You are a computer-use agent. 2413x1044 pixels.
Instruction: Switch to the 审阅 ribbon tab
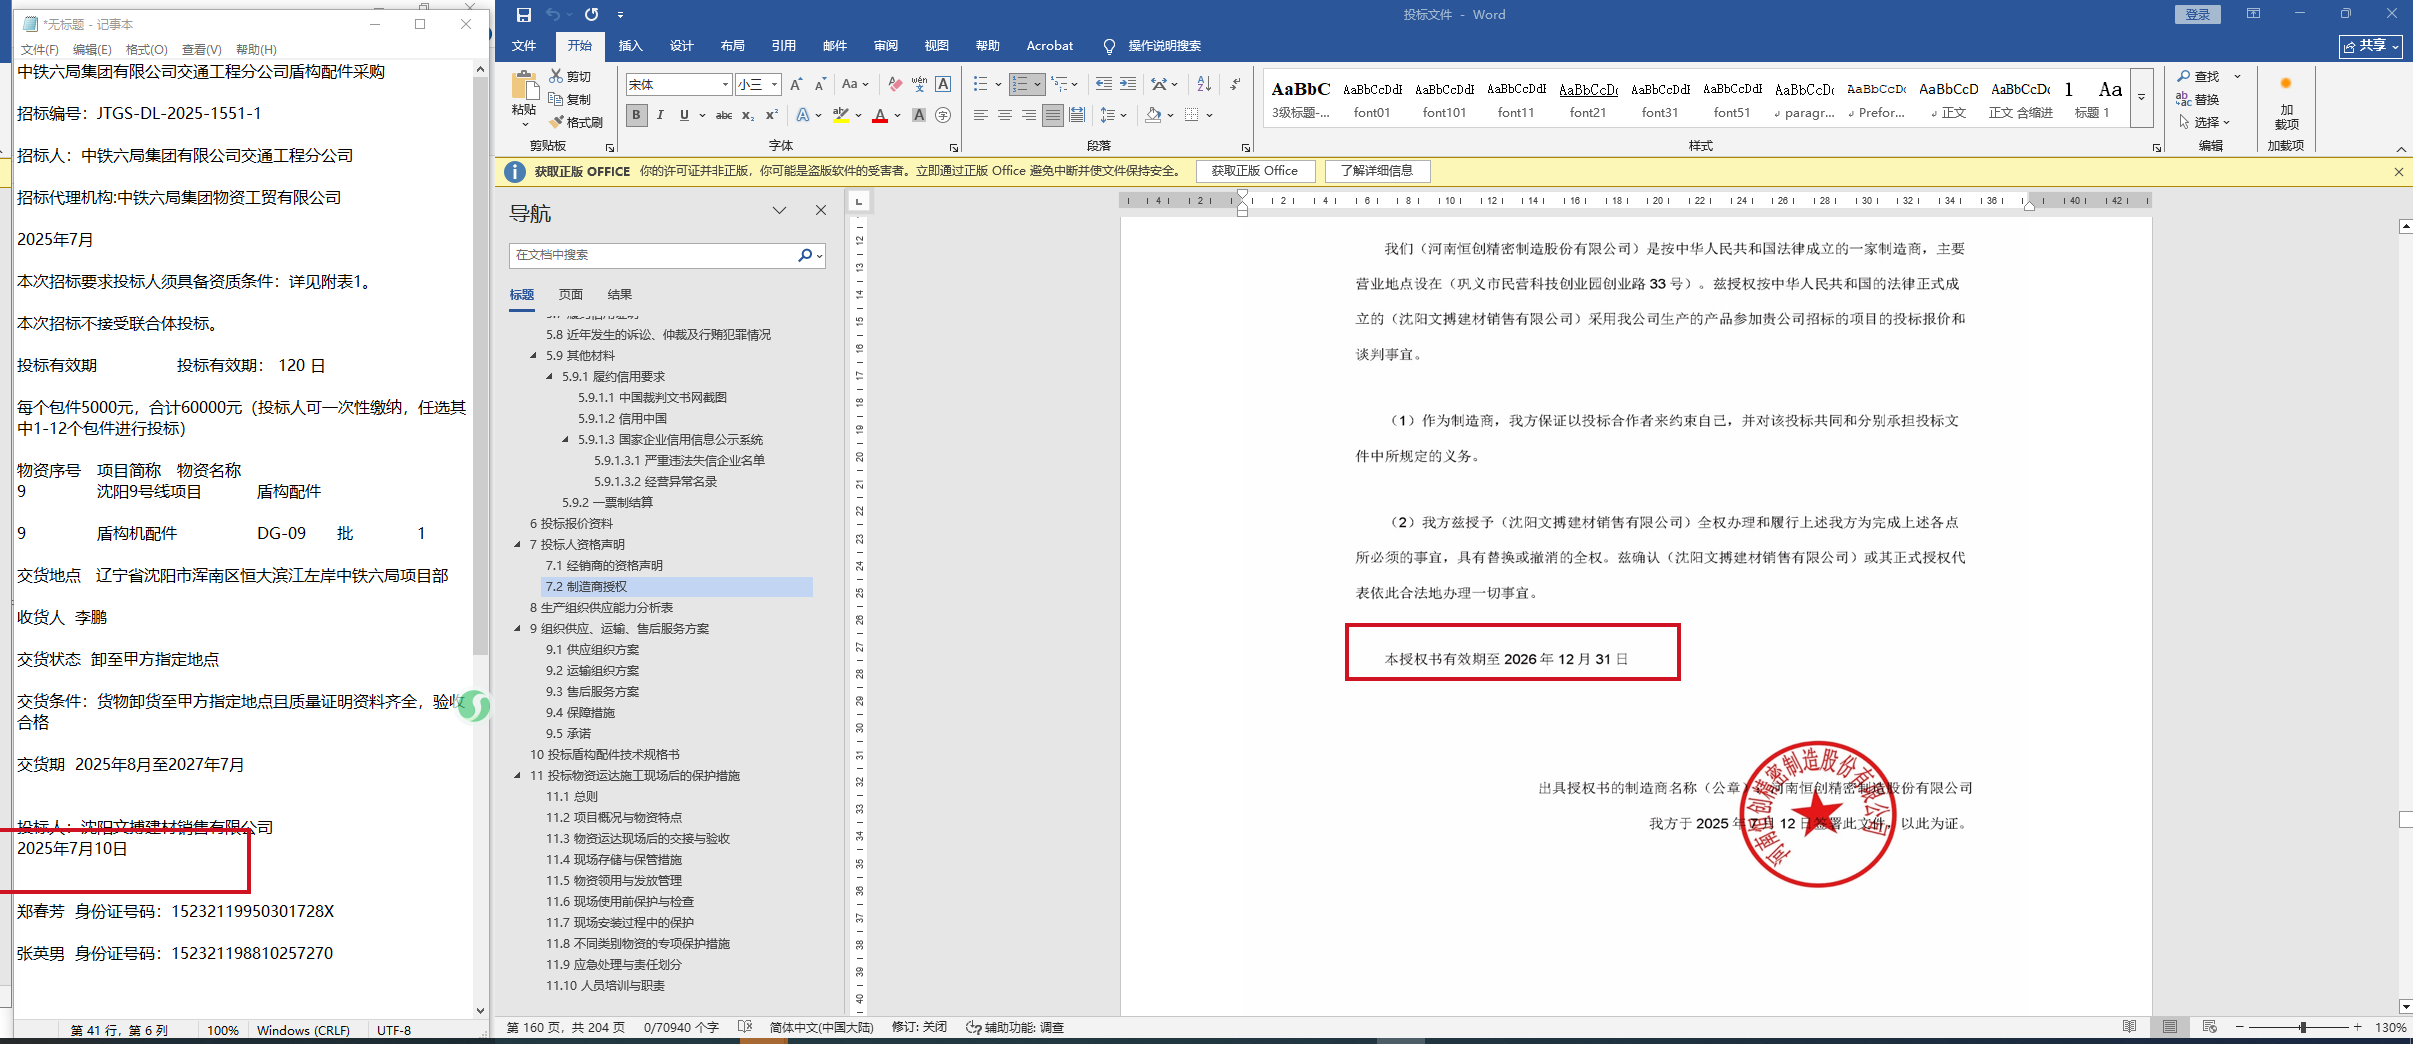point(885,46)
